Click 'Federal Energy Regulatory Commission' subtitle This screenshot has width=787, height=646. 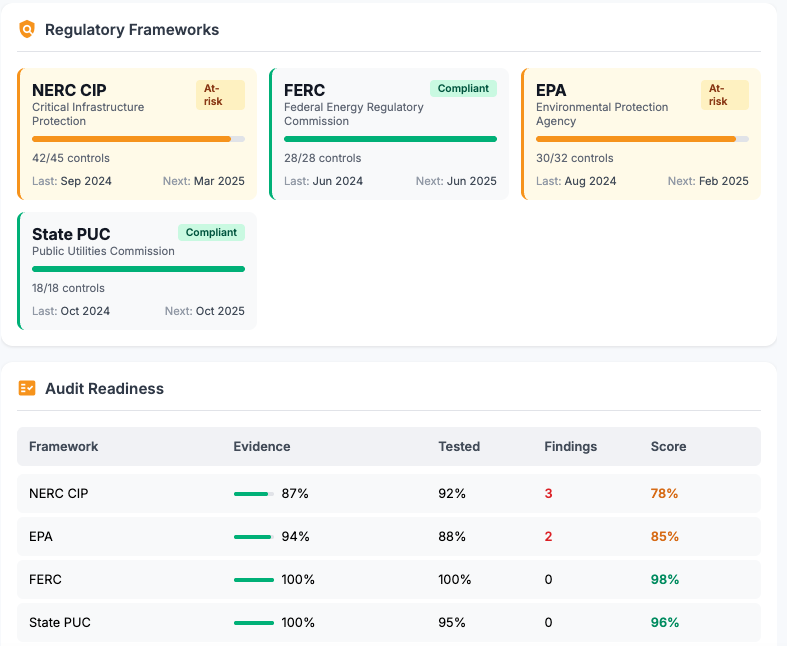[x=354, y=114]
